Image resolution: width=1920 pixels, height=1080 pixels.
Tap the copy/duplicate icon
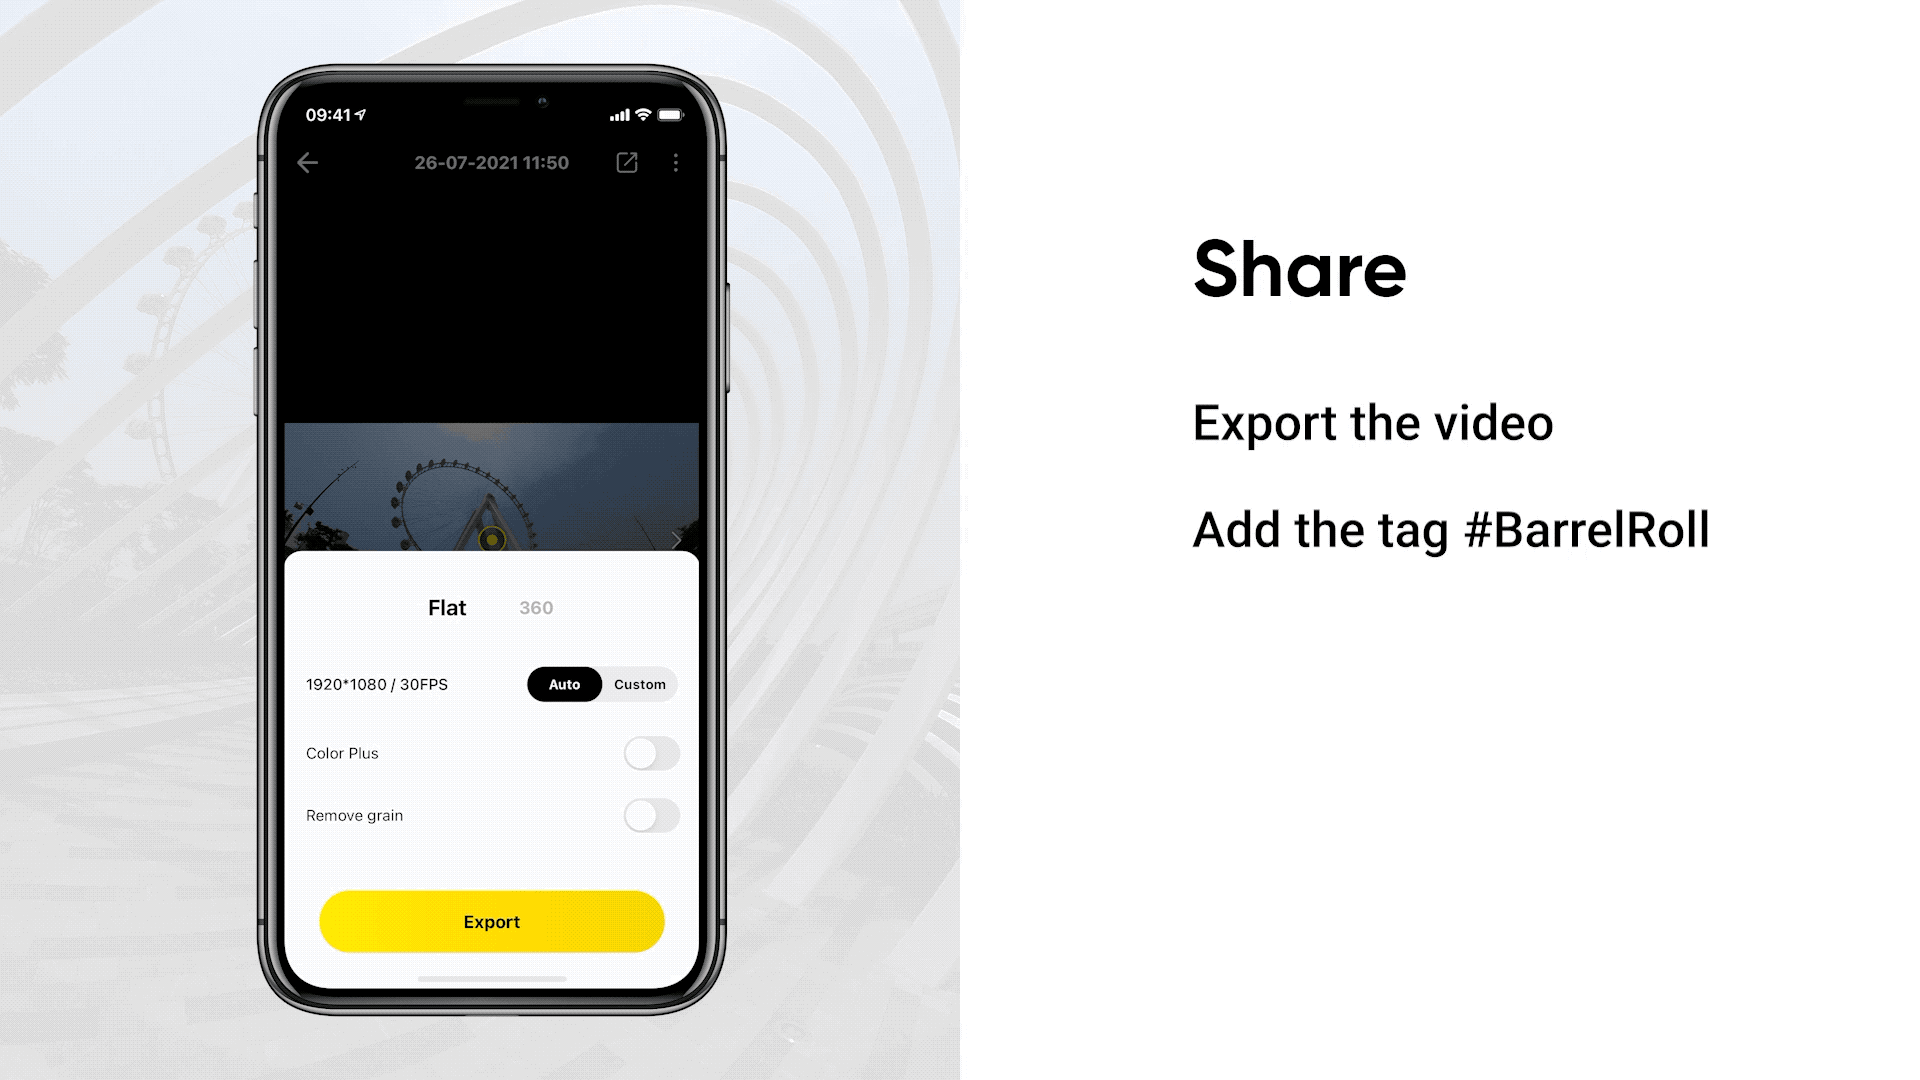pos(626,160)
